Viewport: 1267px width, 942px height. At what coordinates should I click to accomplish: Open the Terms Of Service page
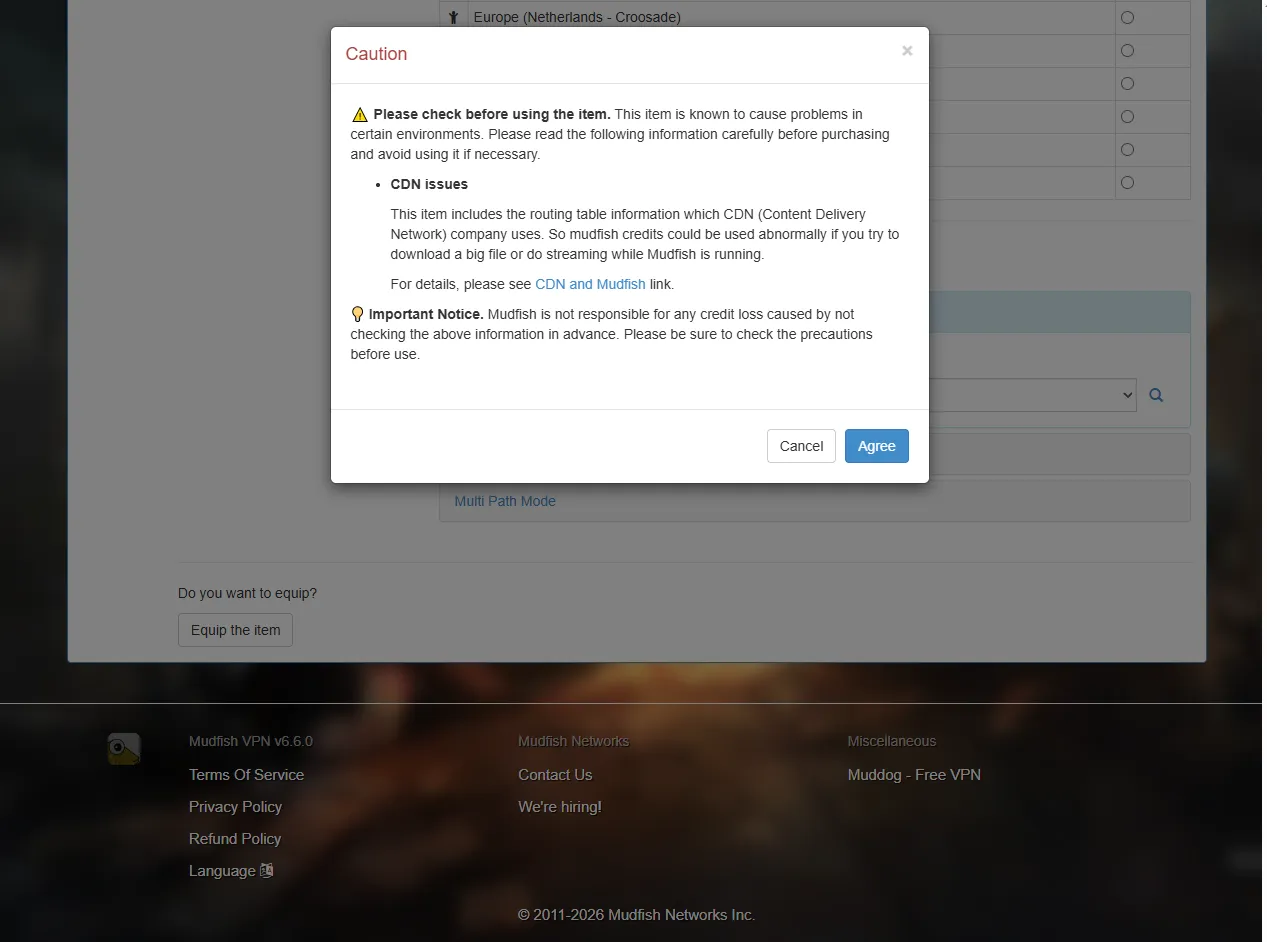pos(246,775)
